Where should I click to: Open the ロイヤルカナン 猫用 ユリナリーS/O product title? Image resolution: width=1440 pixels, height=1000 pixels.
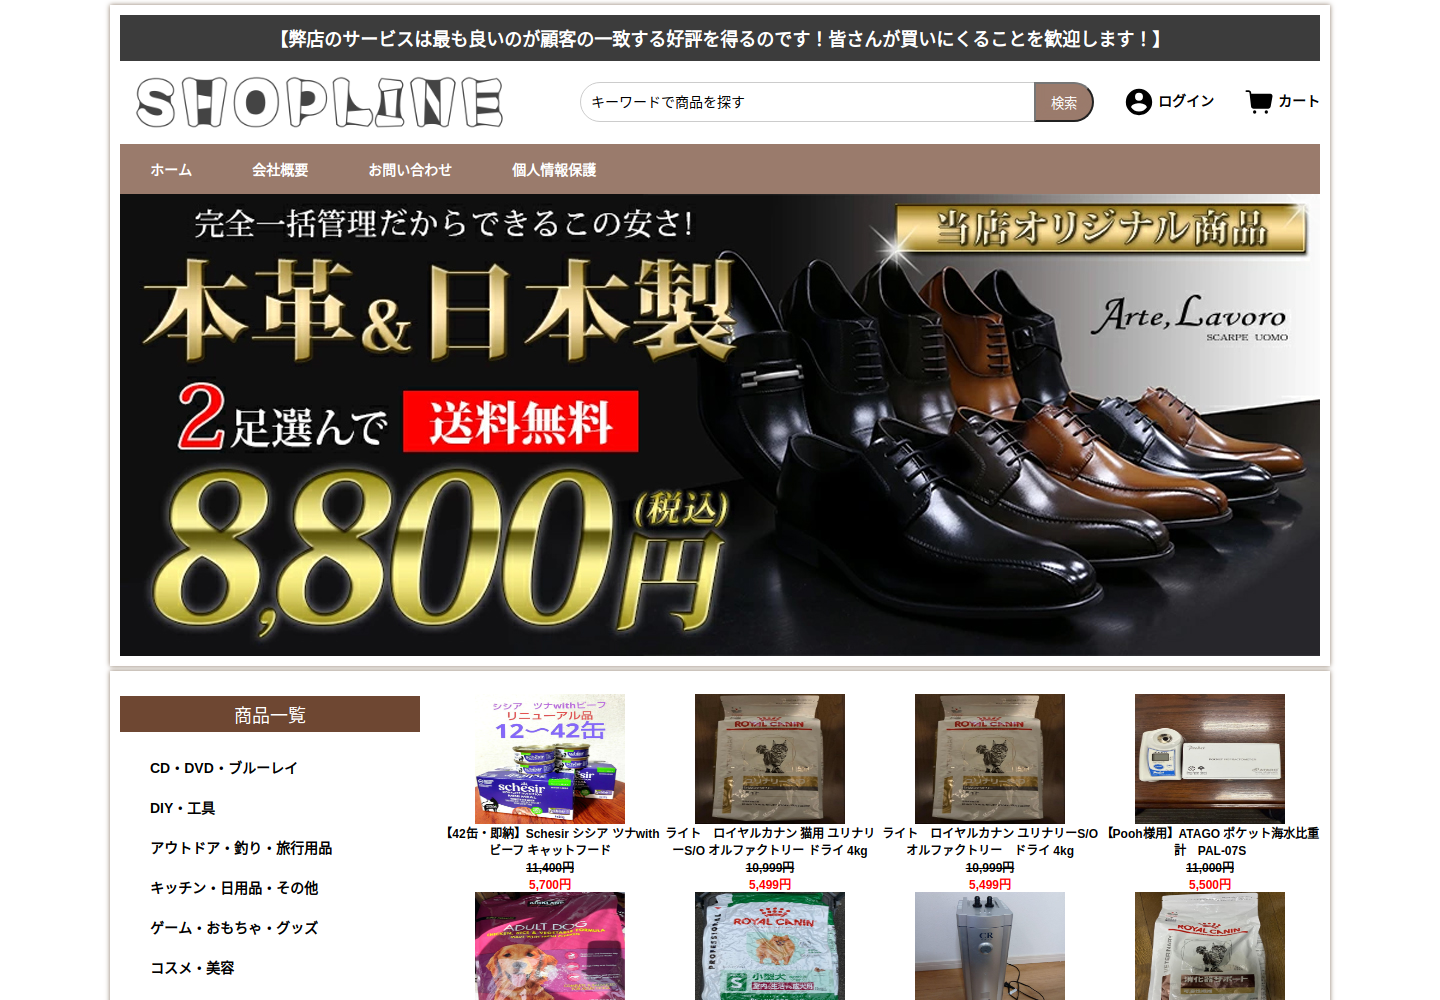tap(770, 842)
